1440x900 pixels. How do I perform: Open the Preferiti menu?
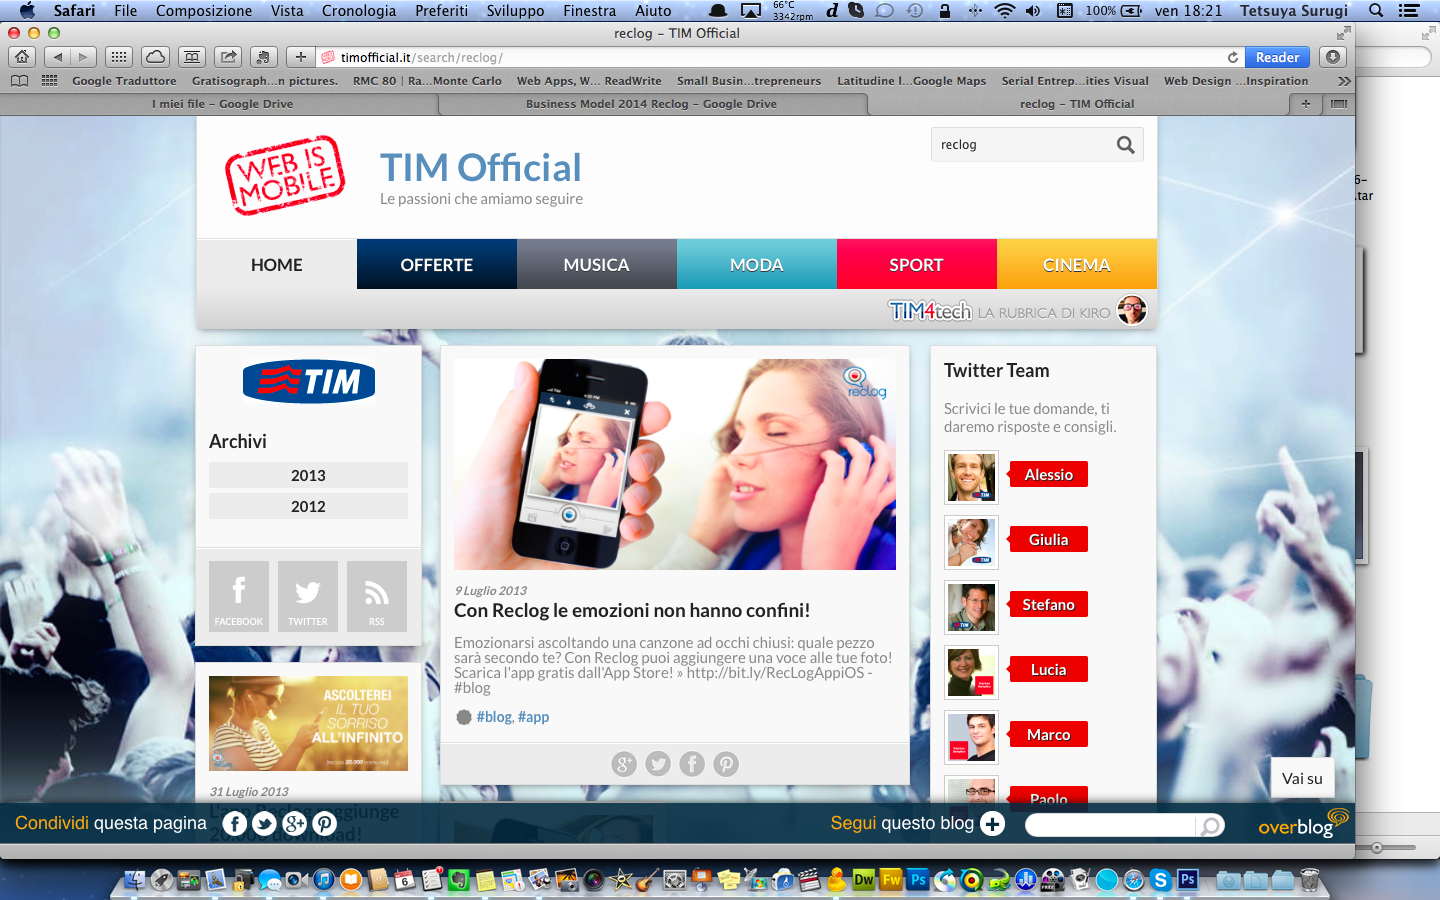441,10
